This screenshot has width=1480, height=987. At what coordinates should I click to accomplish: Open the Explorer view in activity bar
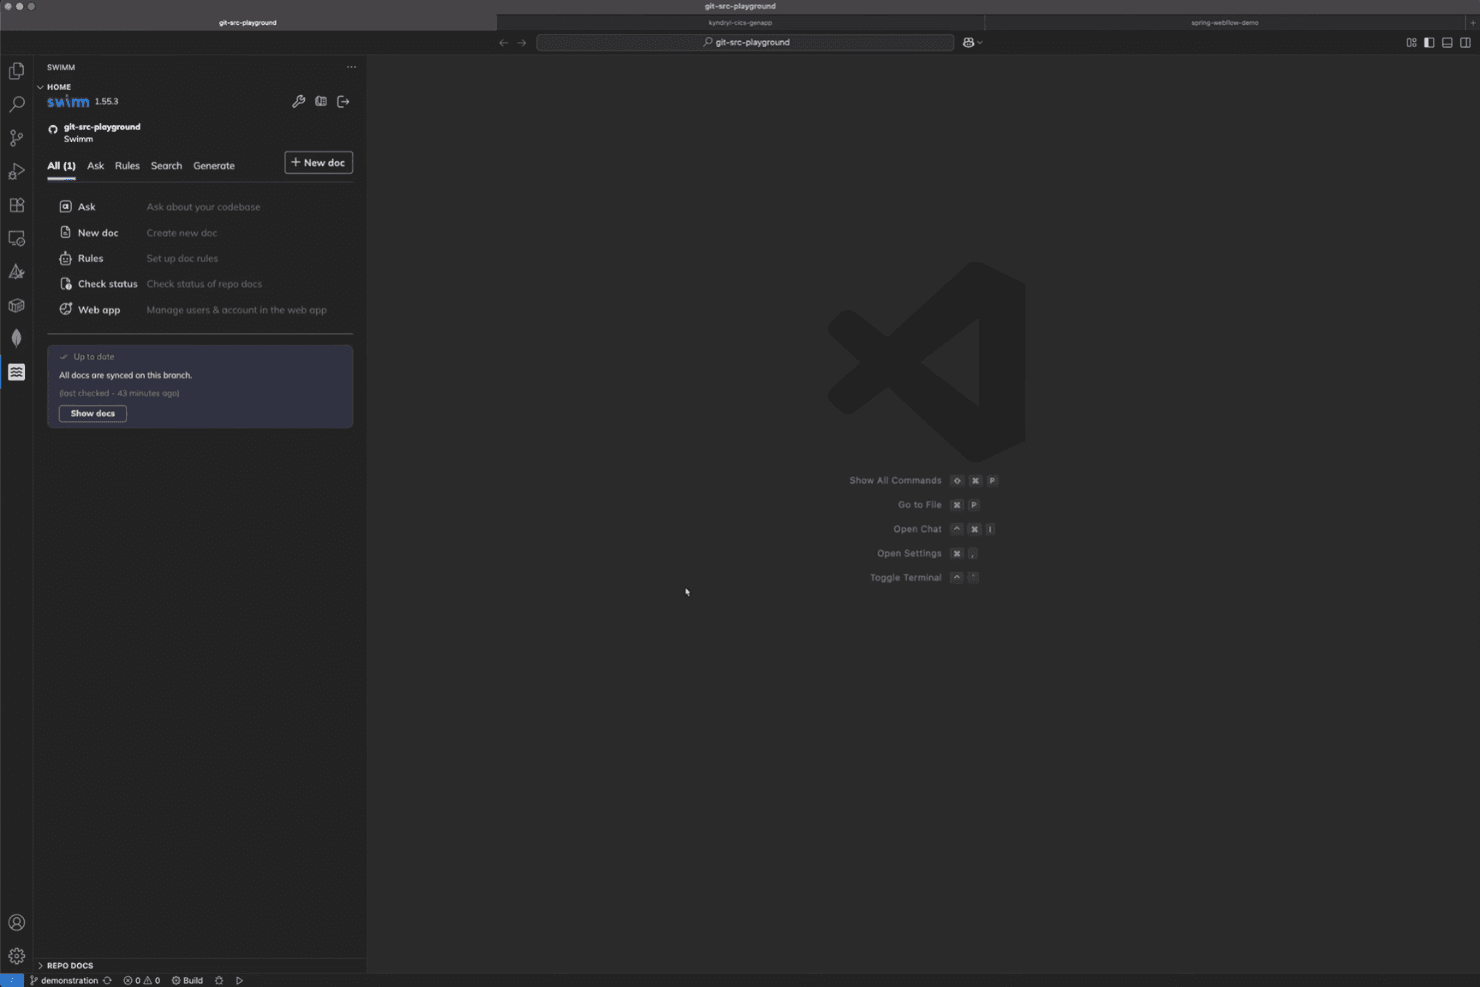click(16, 71)
